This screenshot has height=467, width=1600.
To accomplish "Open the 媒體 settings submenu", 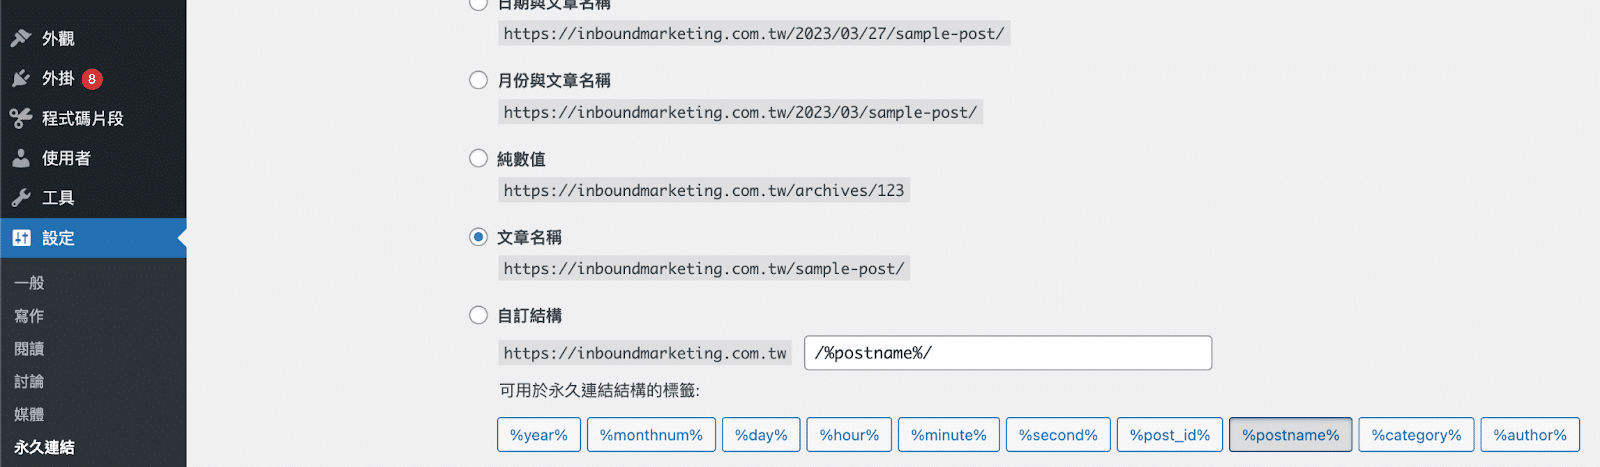I will click(x=29, y=414).
